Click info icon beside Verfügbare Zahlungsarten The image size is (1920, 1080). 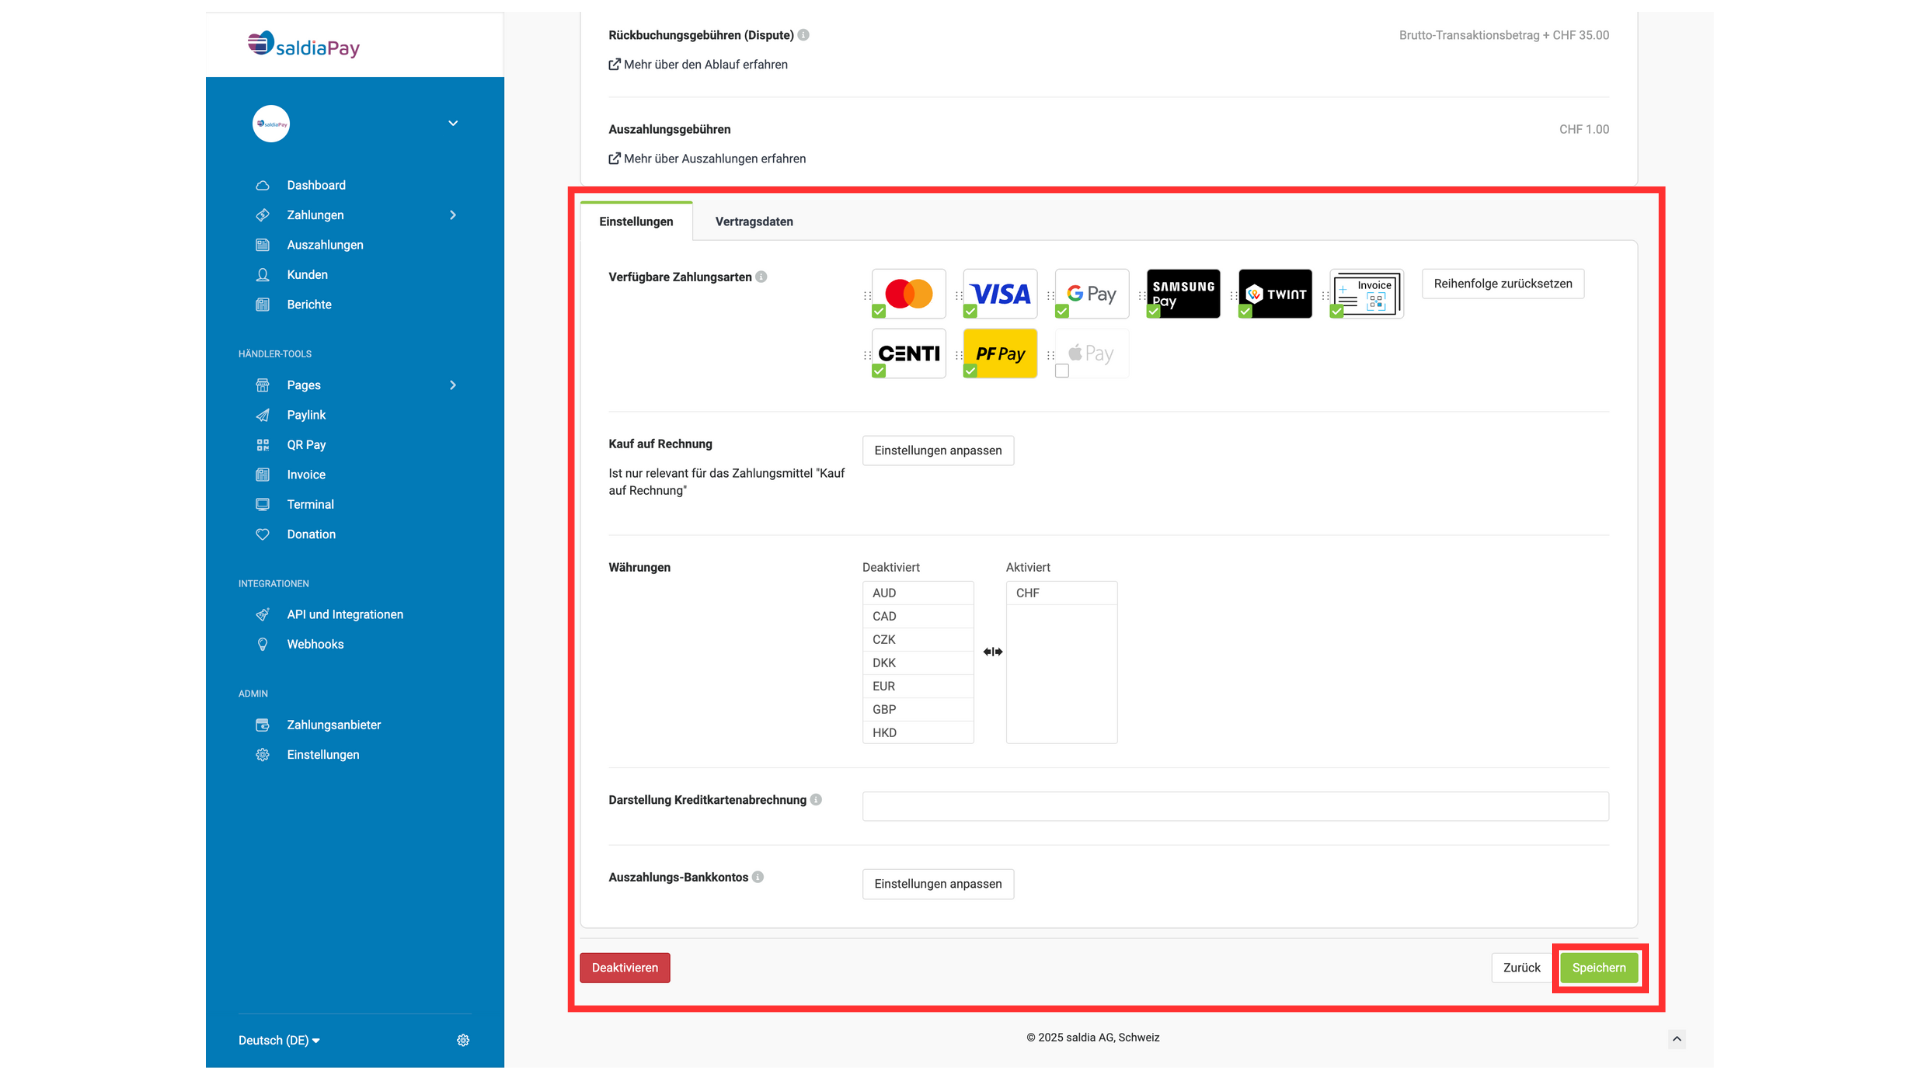pos(762,277)
